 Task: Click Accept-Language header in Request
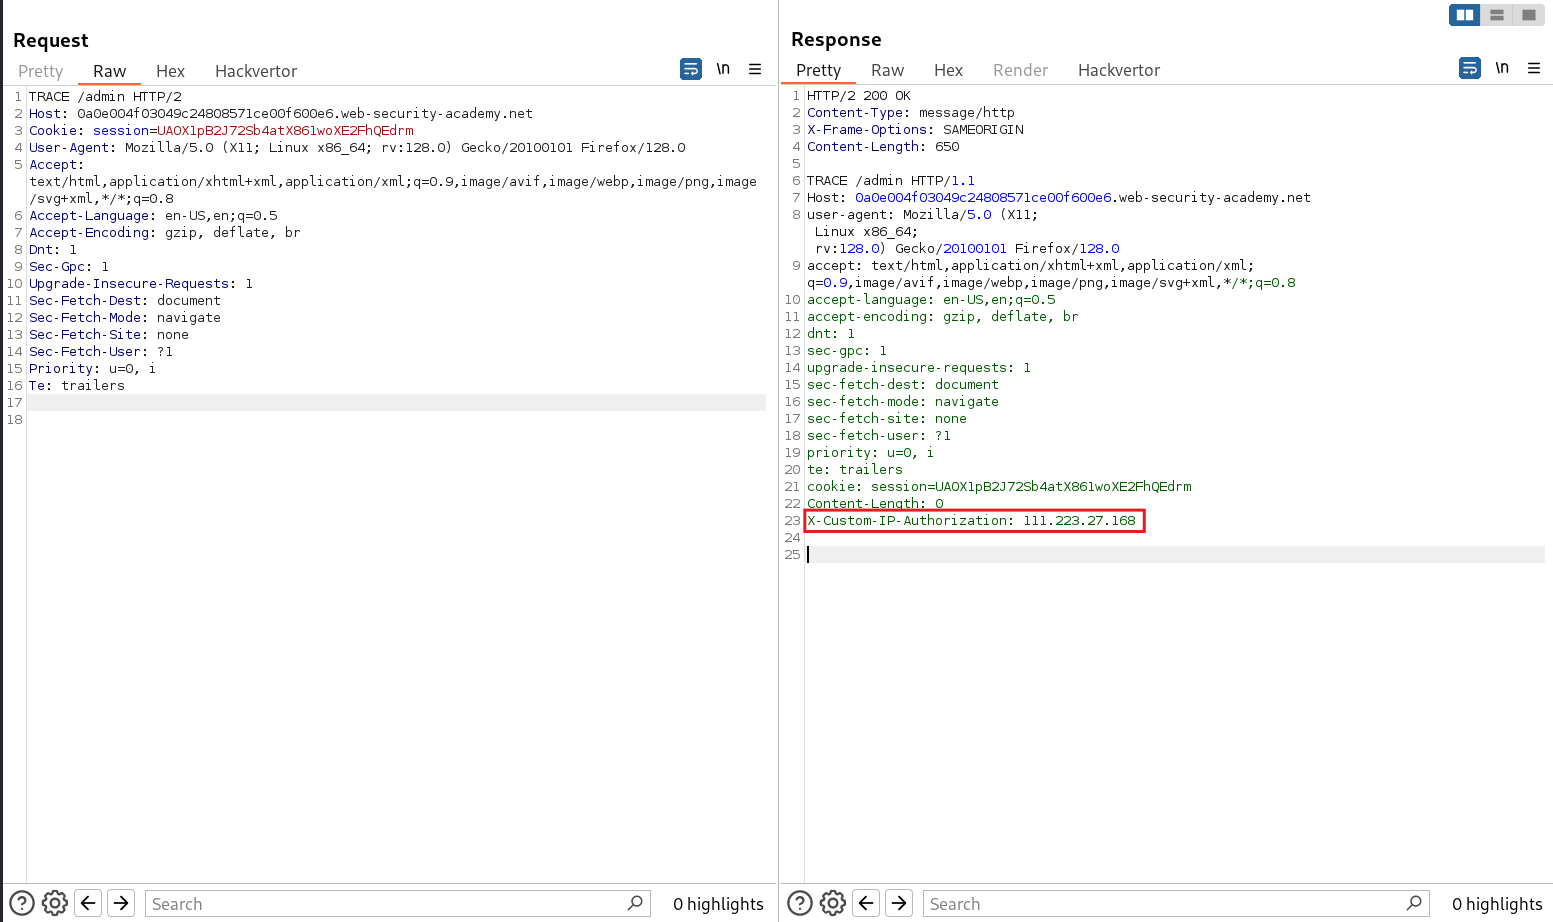pos(153,216)
